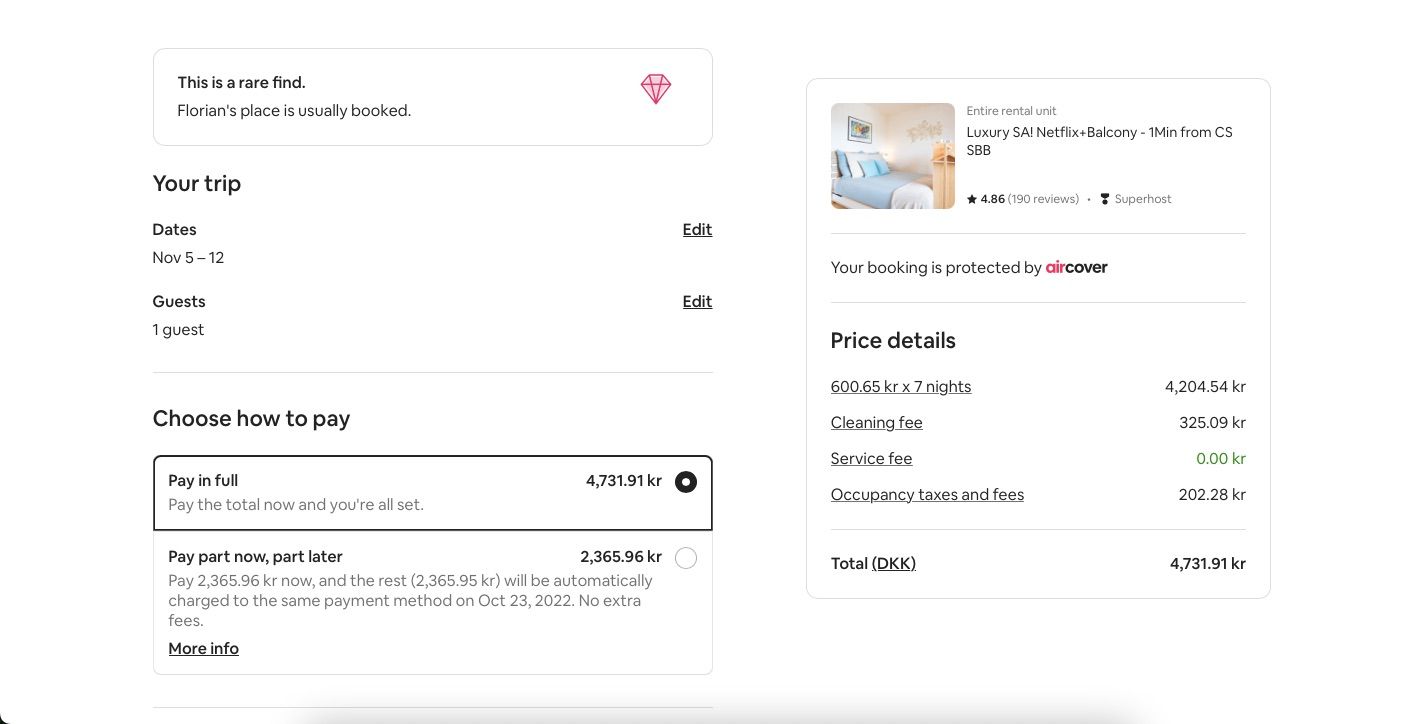Toggle the selected payment method radio
Screen dimensions: 1422x724
click(x=686, y=481)
